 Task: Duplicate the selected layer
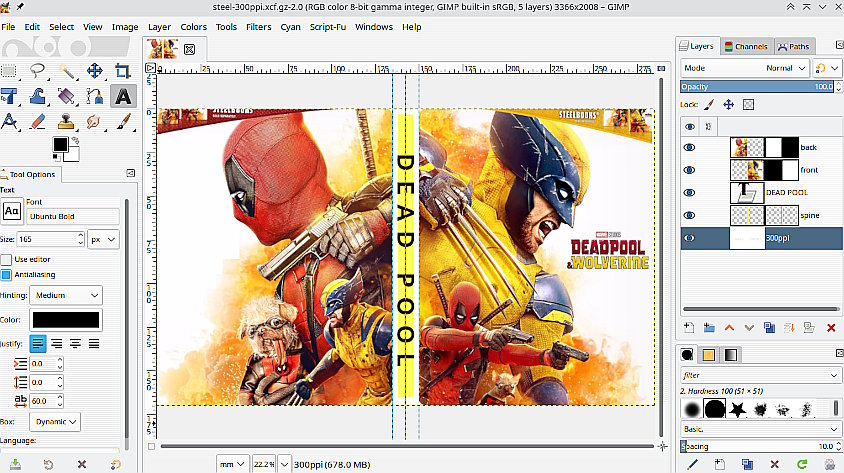(x=769, y=327)
